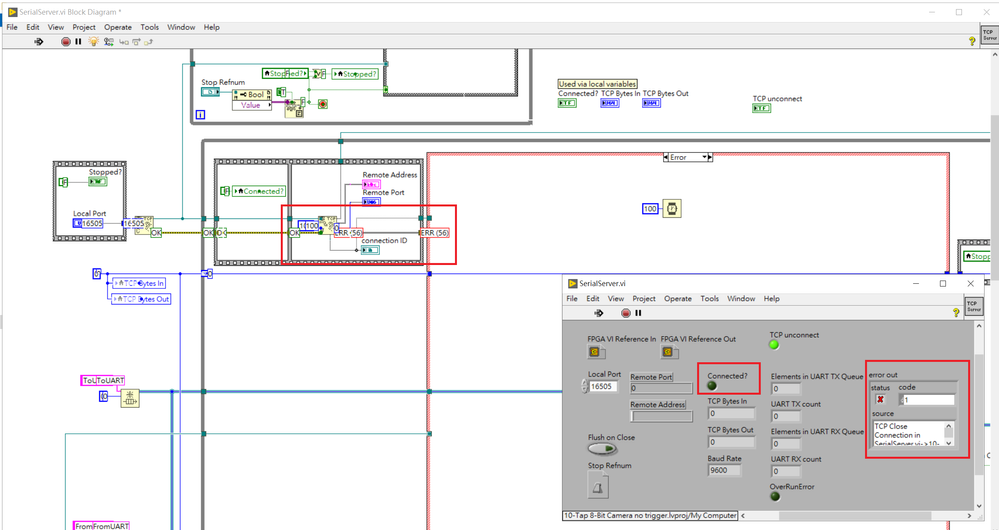Click the step over icon
The height and width of the screenshot is (530, 999).
pos(136,41)
